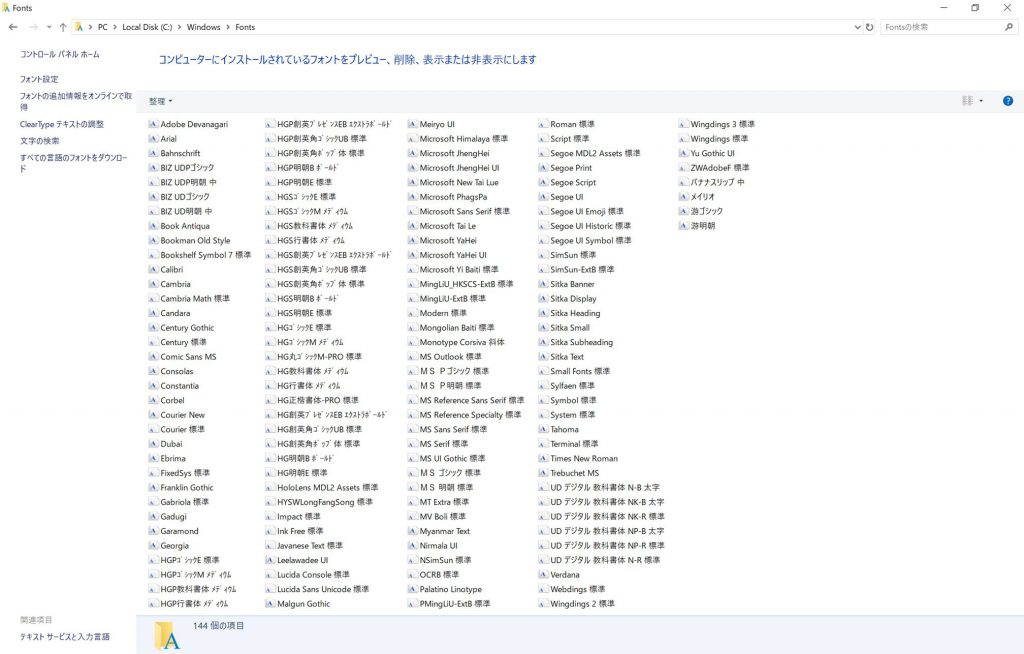The width and height of the screenshot is (1024, 654).
Task: Select the Segoe UI font icon
Action: click(543, 197)
